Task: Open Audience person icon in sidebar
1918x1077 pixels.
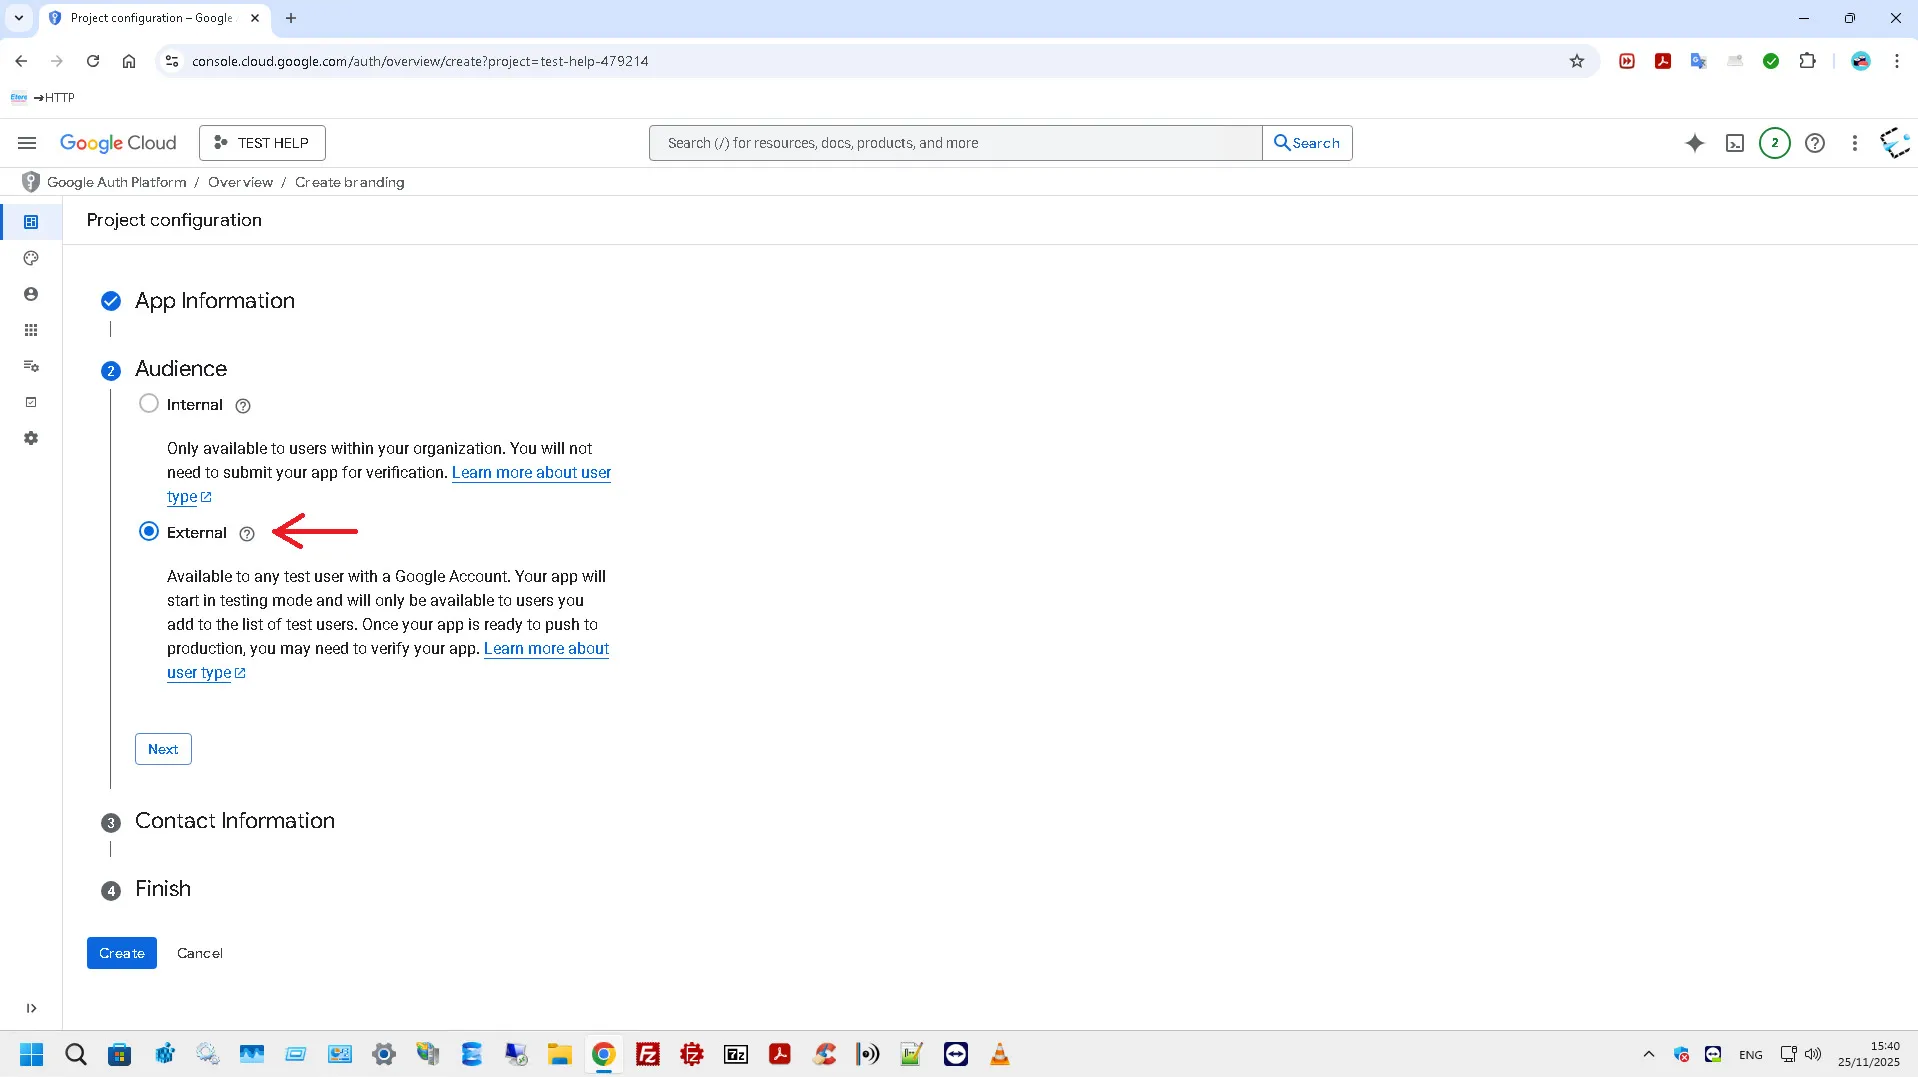Action: pyautogui.click(x=31, y=294)
